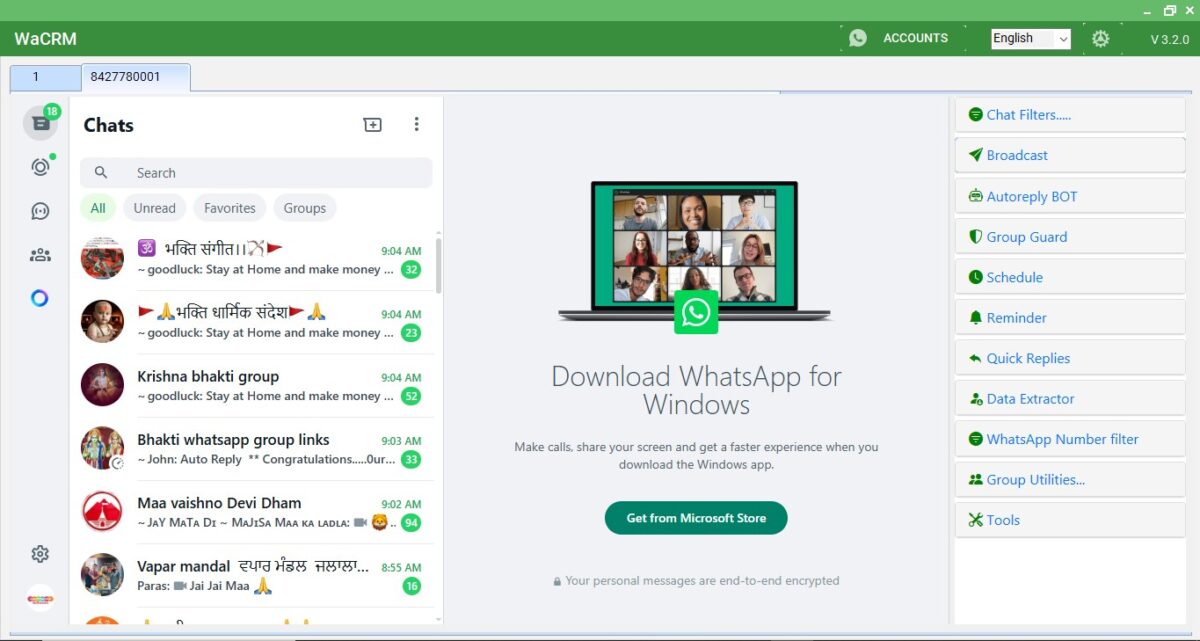
Task: Open the Meta AI circle icon
Action: (40, 298)
